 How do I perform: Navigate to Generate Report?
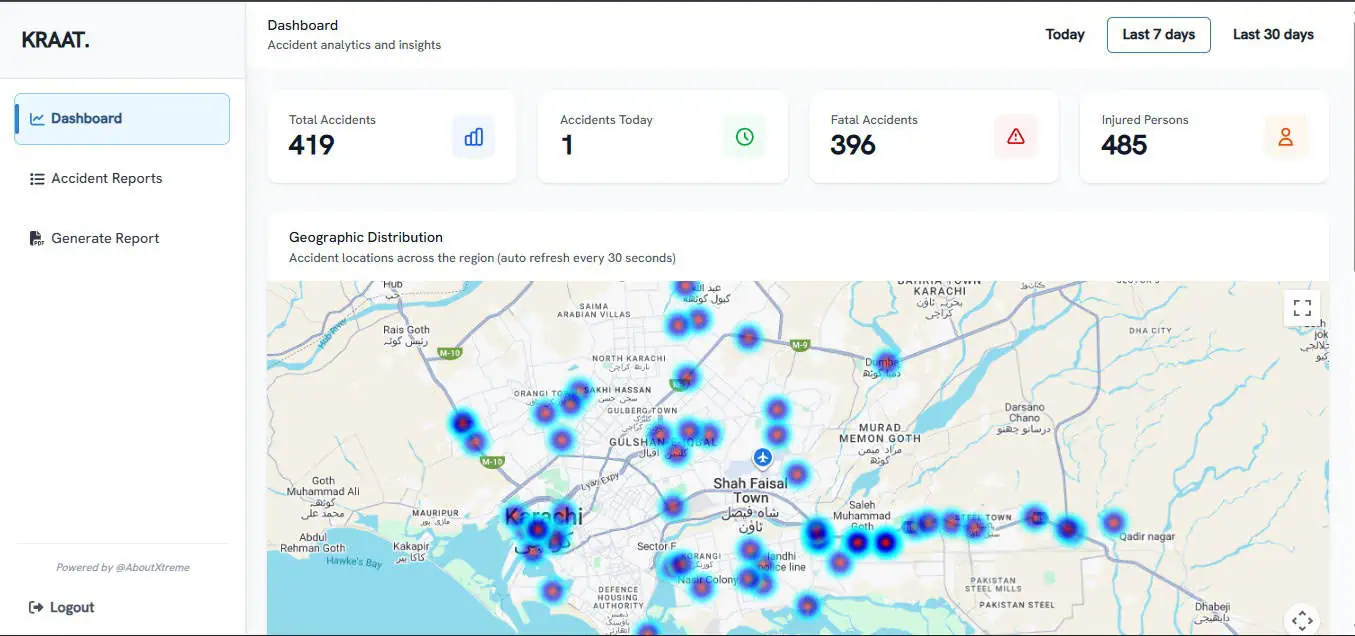[x=105, y=238]
